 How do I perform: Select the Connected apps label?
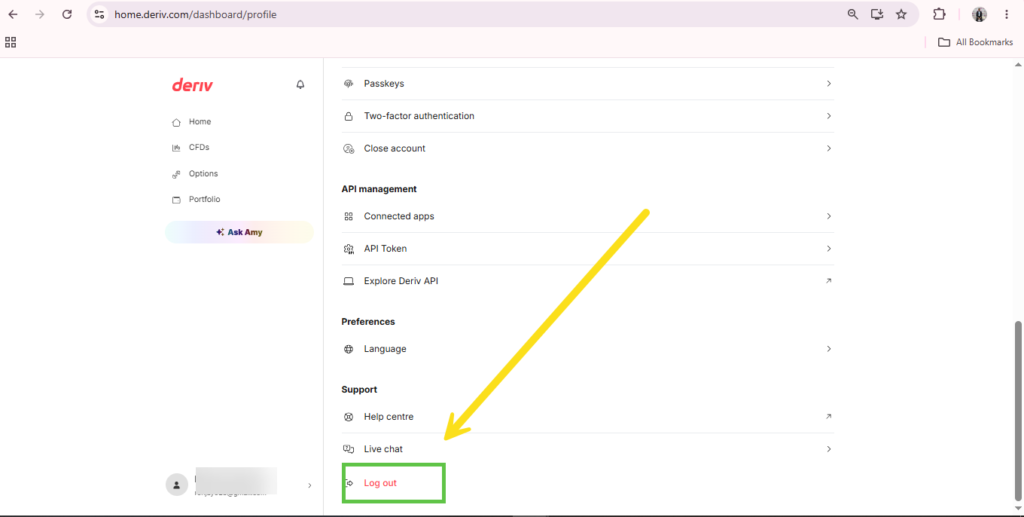pyautogui.click(x=399, y=216)
